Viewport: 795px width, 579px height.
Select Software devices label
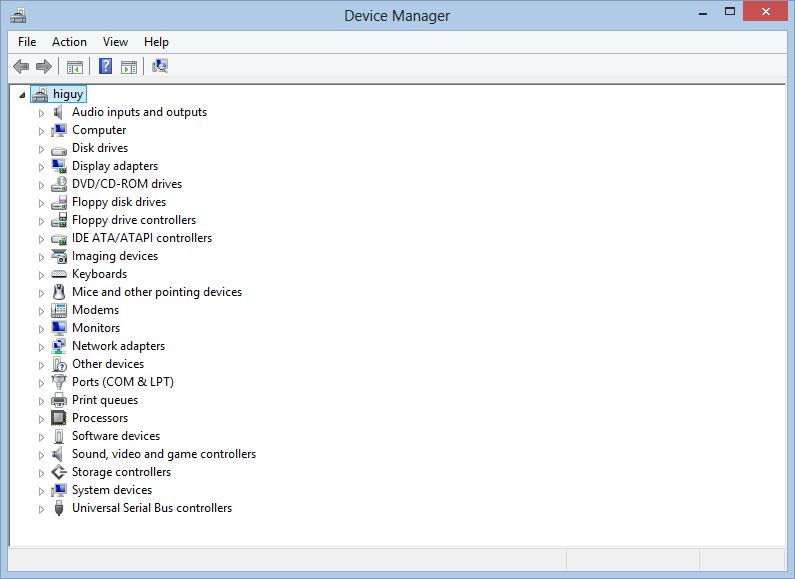(116, 436)
